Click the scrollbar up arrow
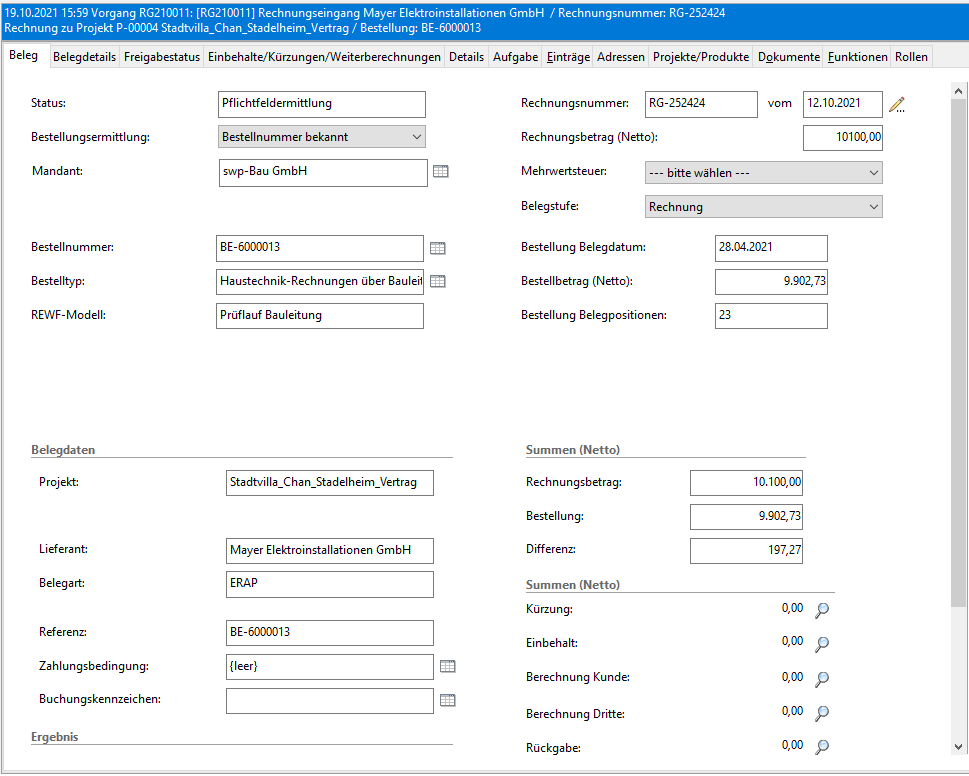This screenshot has width=969, height=776. tap(958, 91)
